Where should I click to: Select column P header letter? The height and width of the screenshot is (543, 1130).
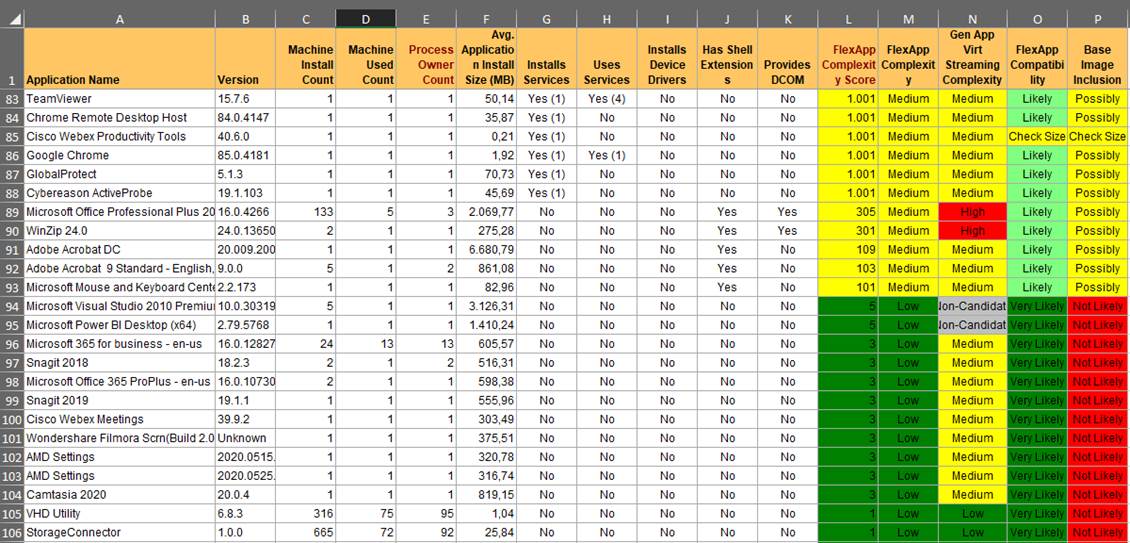[x=1097, y=18]
